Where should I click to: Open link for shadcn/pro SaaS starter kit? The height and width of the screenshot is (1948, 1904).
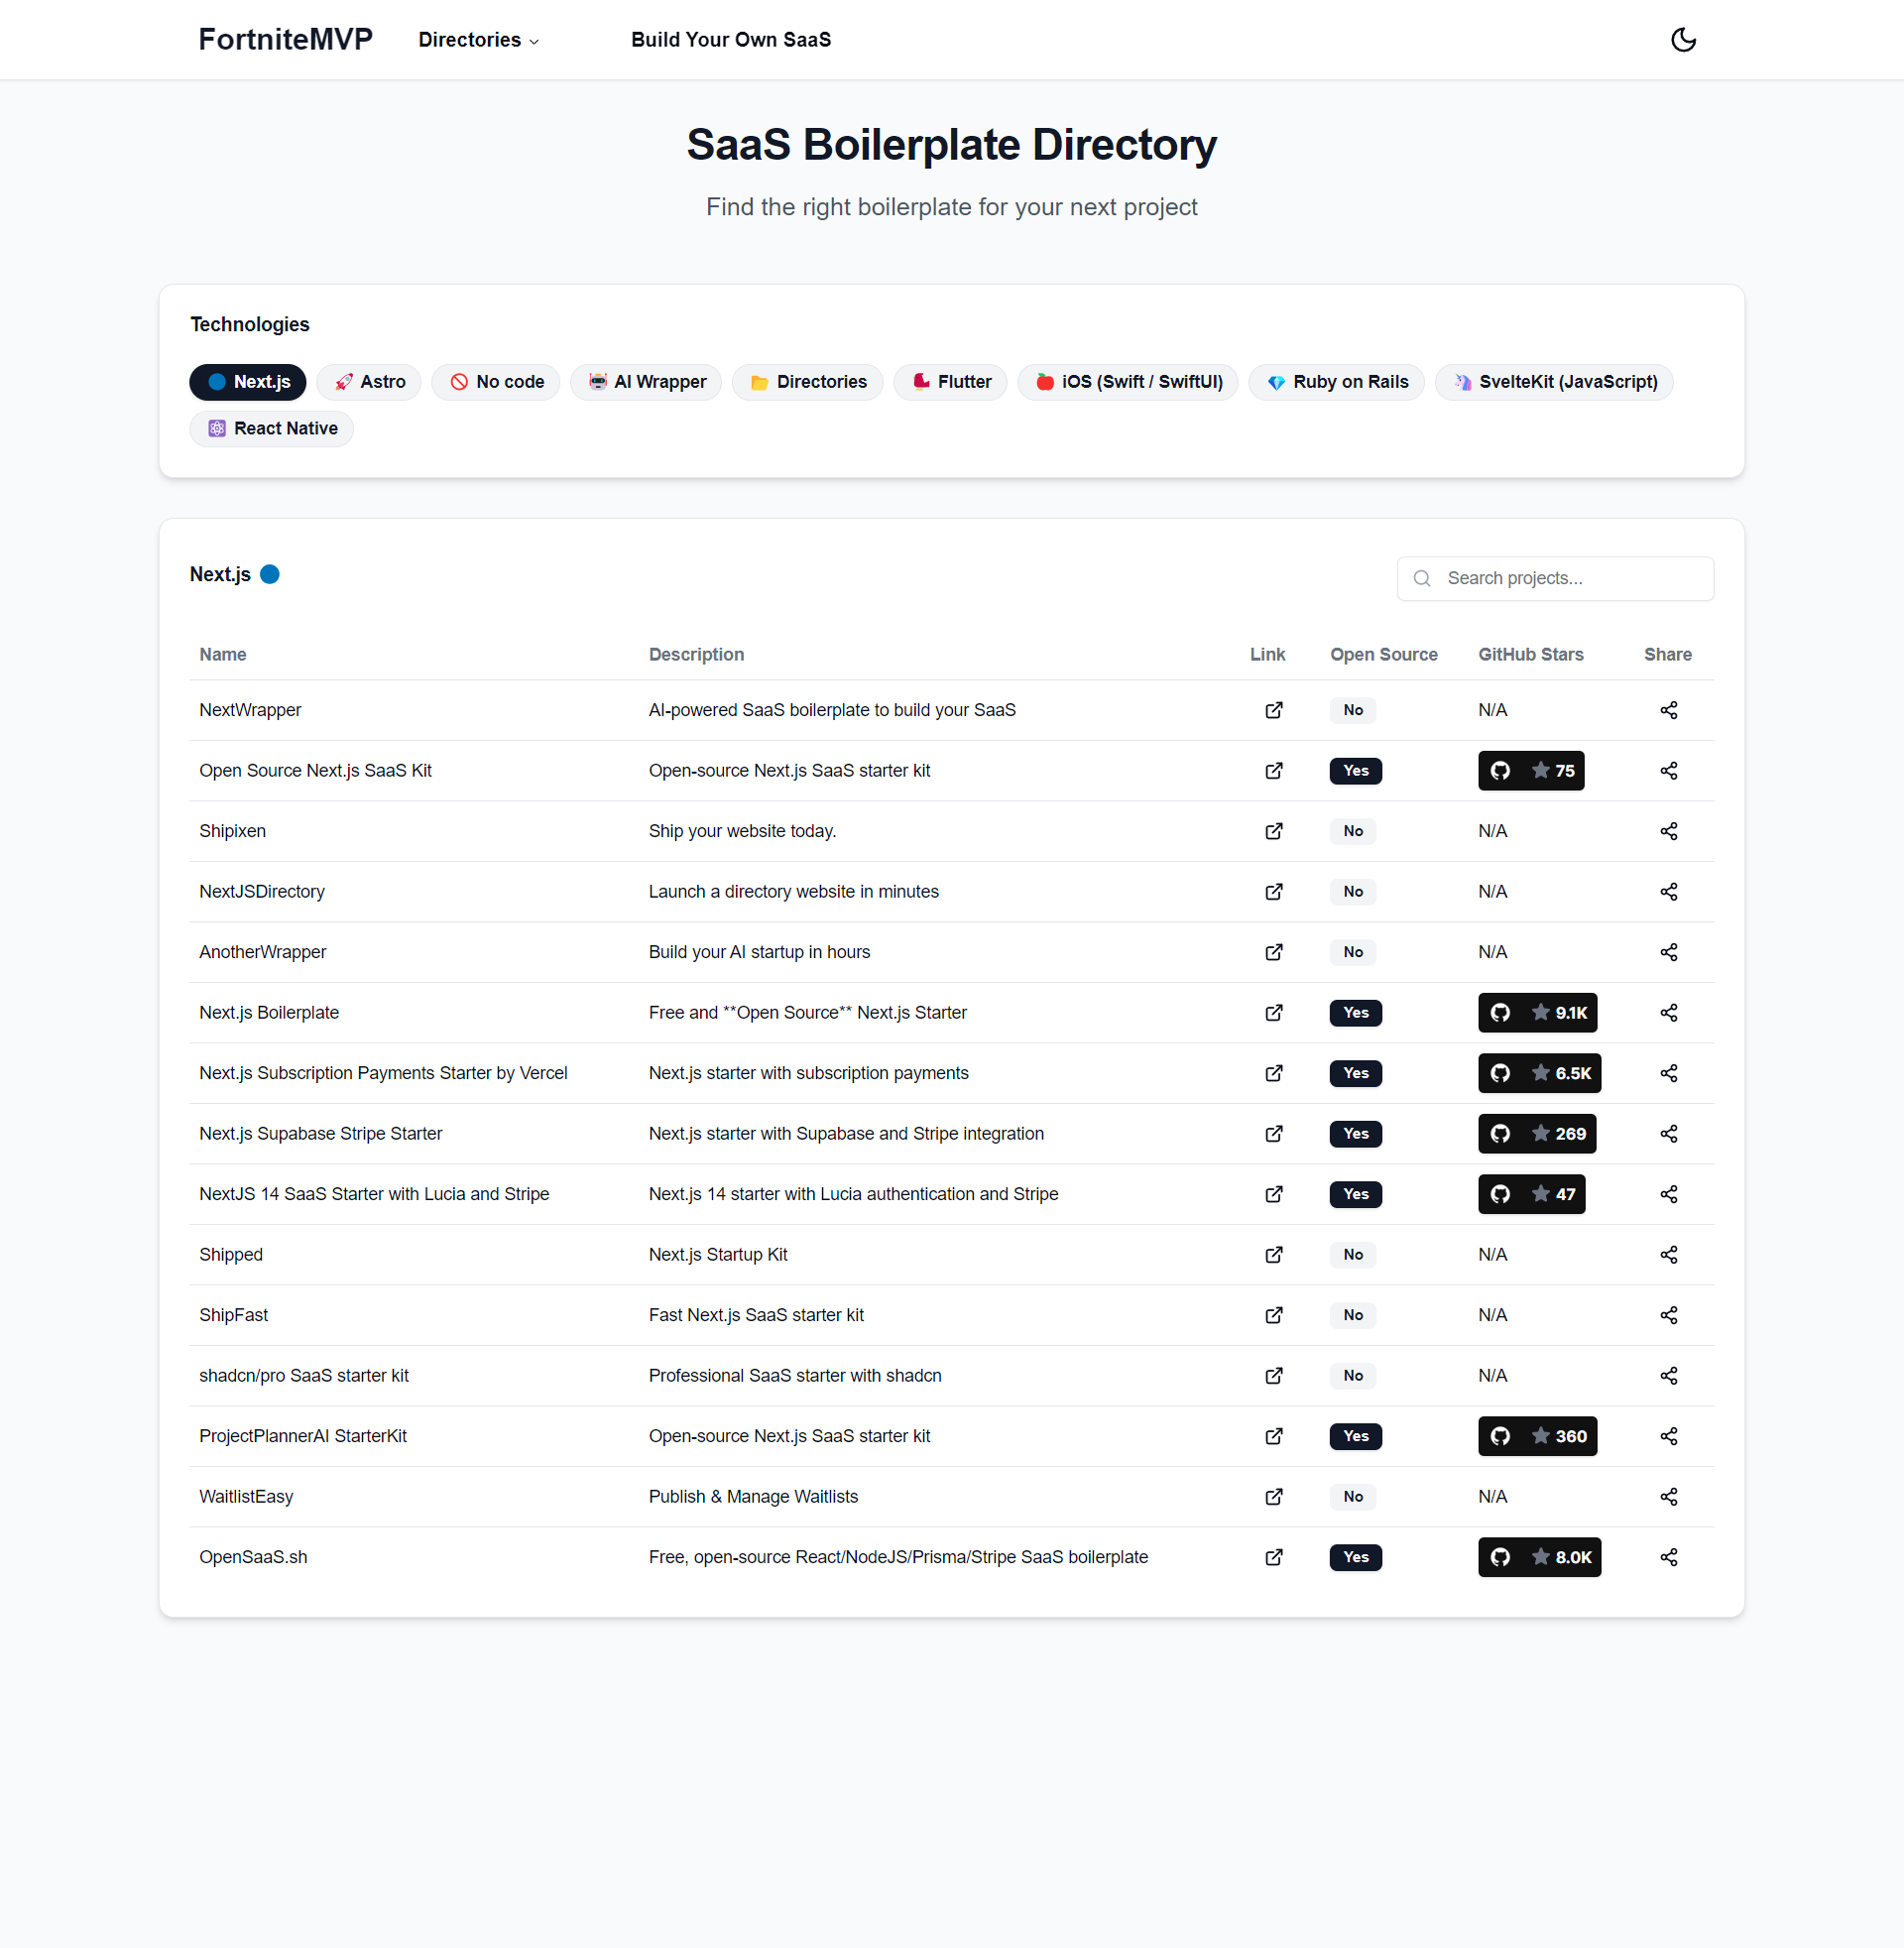point(1274,1376)
